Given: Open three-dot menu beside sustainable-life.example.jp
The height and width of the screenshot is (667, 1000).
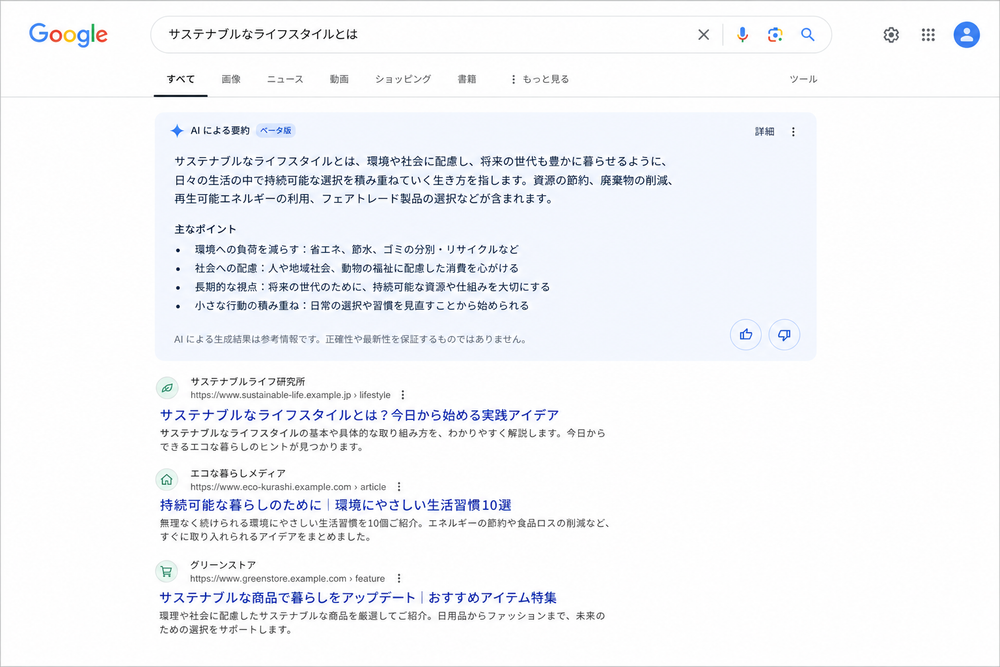Looking at the screenshot, I should 402,395.
